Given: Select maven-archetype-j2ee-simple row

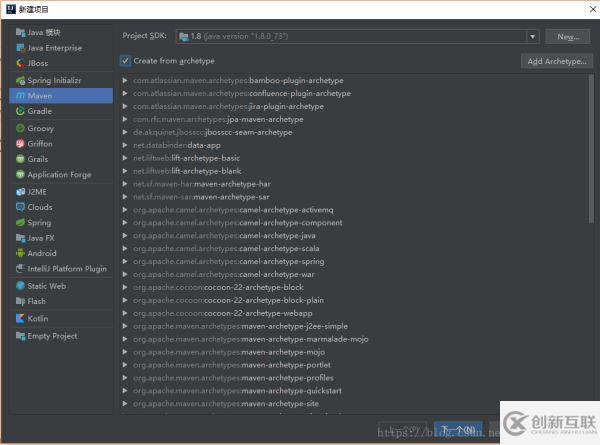Looking at the screenshot, I should tap(354, 326).
